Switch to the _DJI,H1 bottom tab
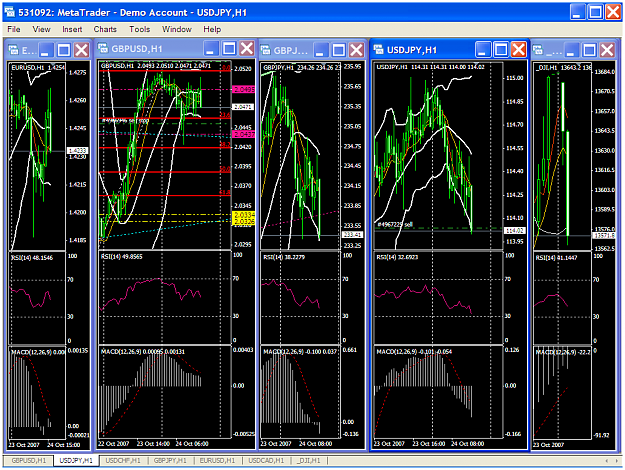 click(309, 460)
